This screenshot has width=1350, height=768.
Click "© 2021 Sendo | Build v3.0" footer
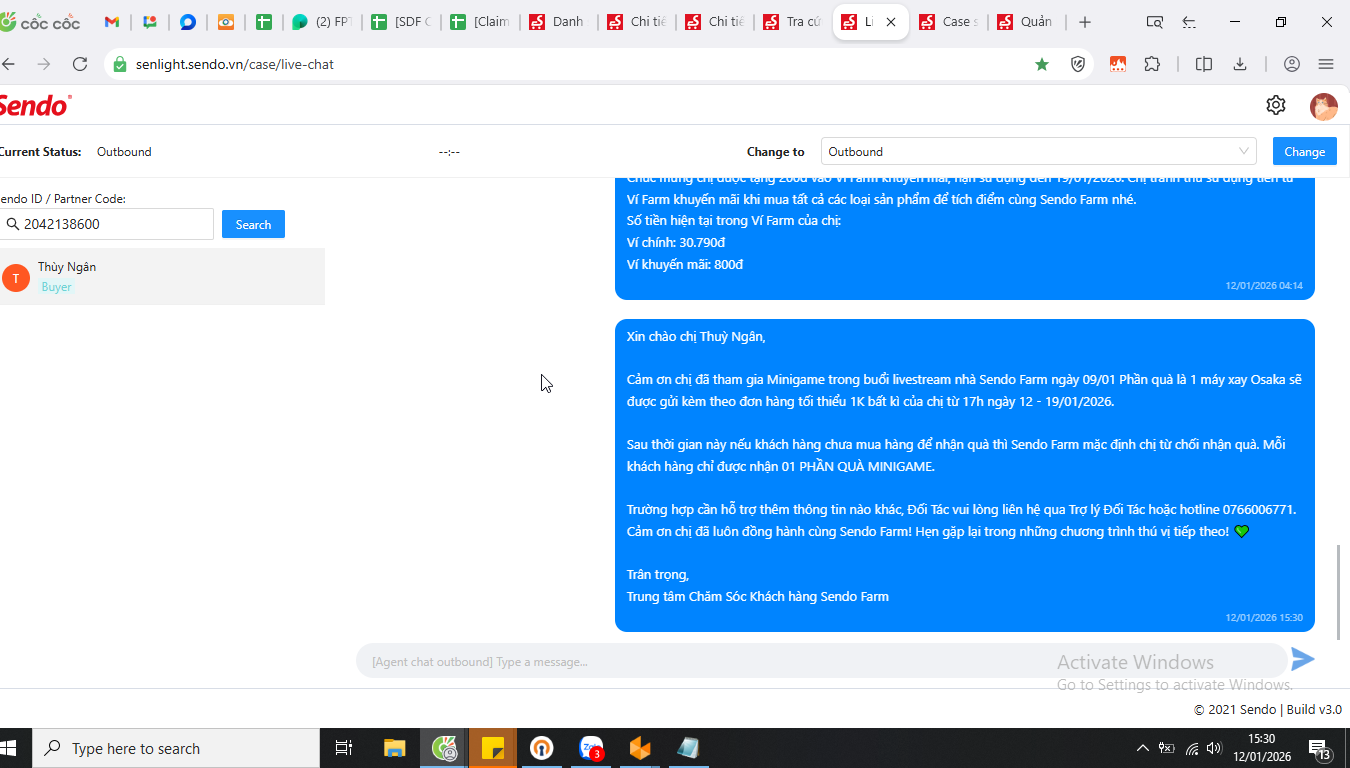click(1268, 709)
